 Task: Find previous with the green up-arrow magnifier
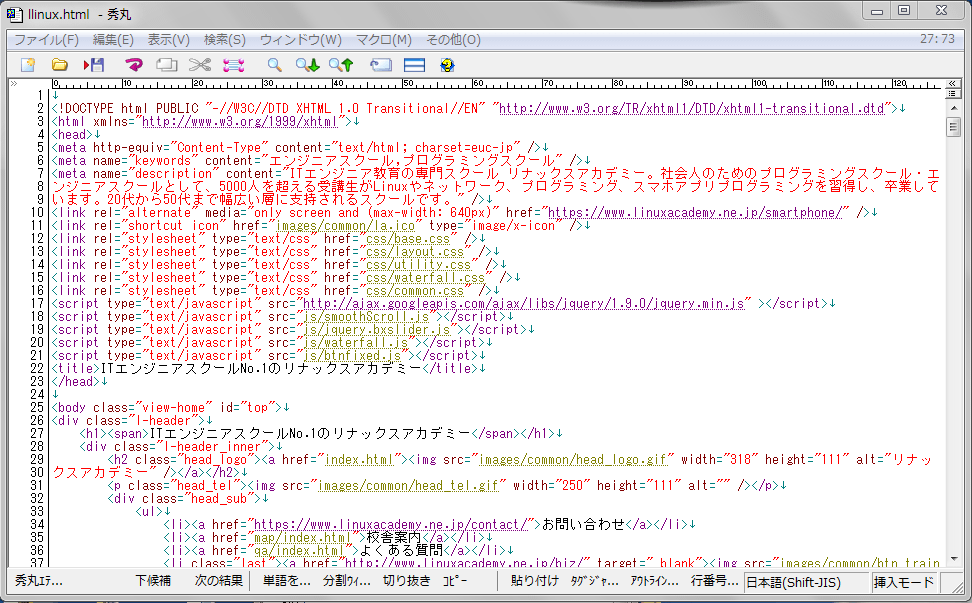(x=341, y=65)
